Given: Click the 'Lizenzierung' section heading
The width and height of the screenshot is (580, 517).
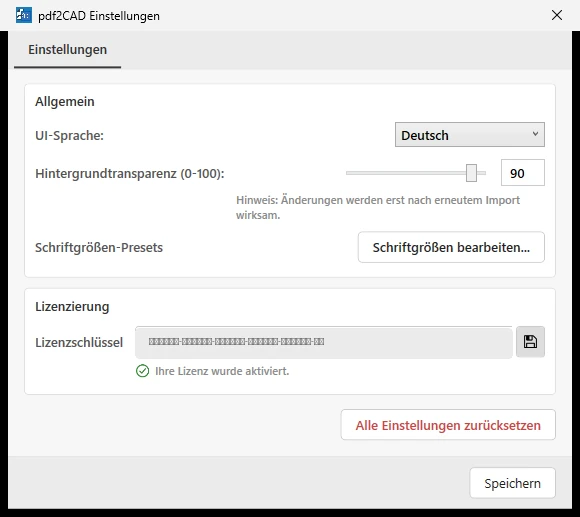Looking at the screenshot, I should point(72,307).
